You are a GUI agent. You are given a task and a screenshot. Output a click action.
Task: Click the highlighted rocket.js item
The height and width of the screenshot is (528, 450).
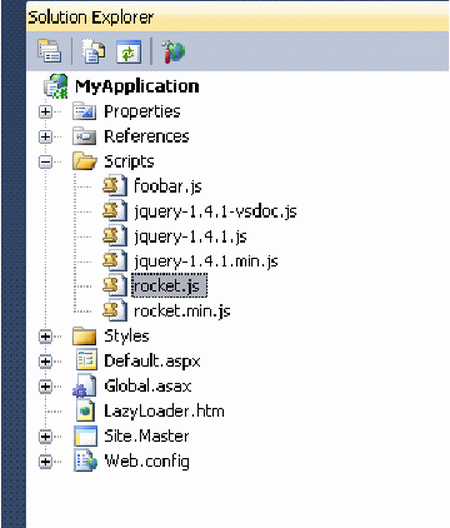[x=169, y=286]
